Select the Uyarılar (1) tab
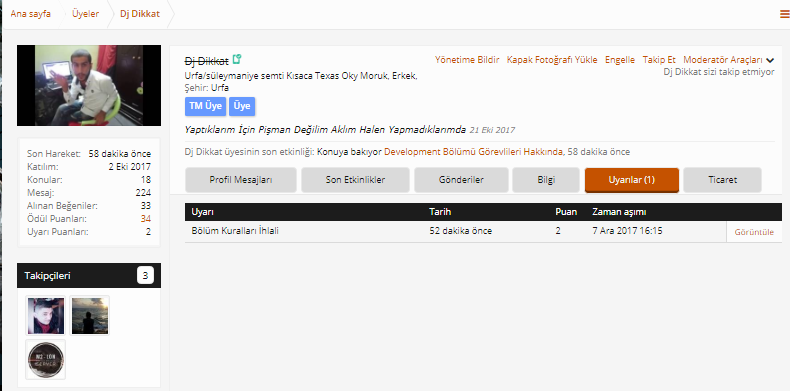Image resolution: width=790 pixels, height=391 pixels. pos(632,180)
